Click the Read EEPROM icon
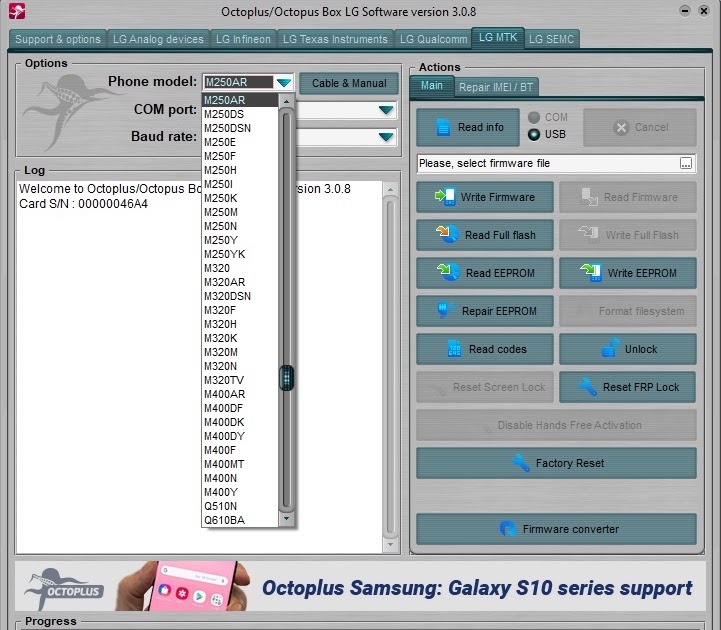Viewport: 721px width, 630px height. tap(448, 272)
